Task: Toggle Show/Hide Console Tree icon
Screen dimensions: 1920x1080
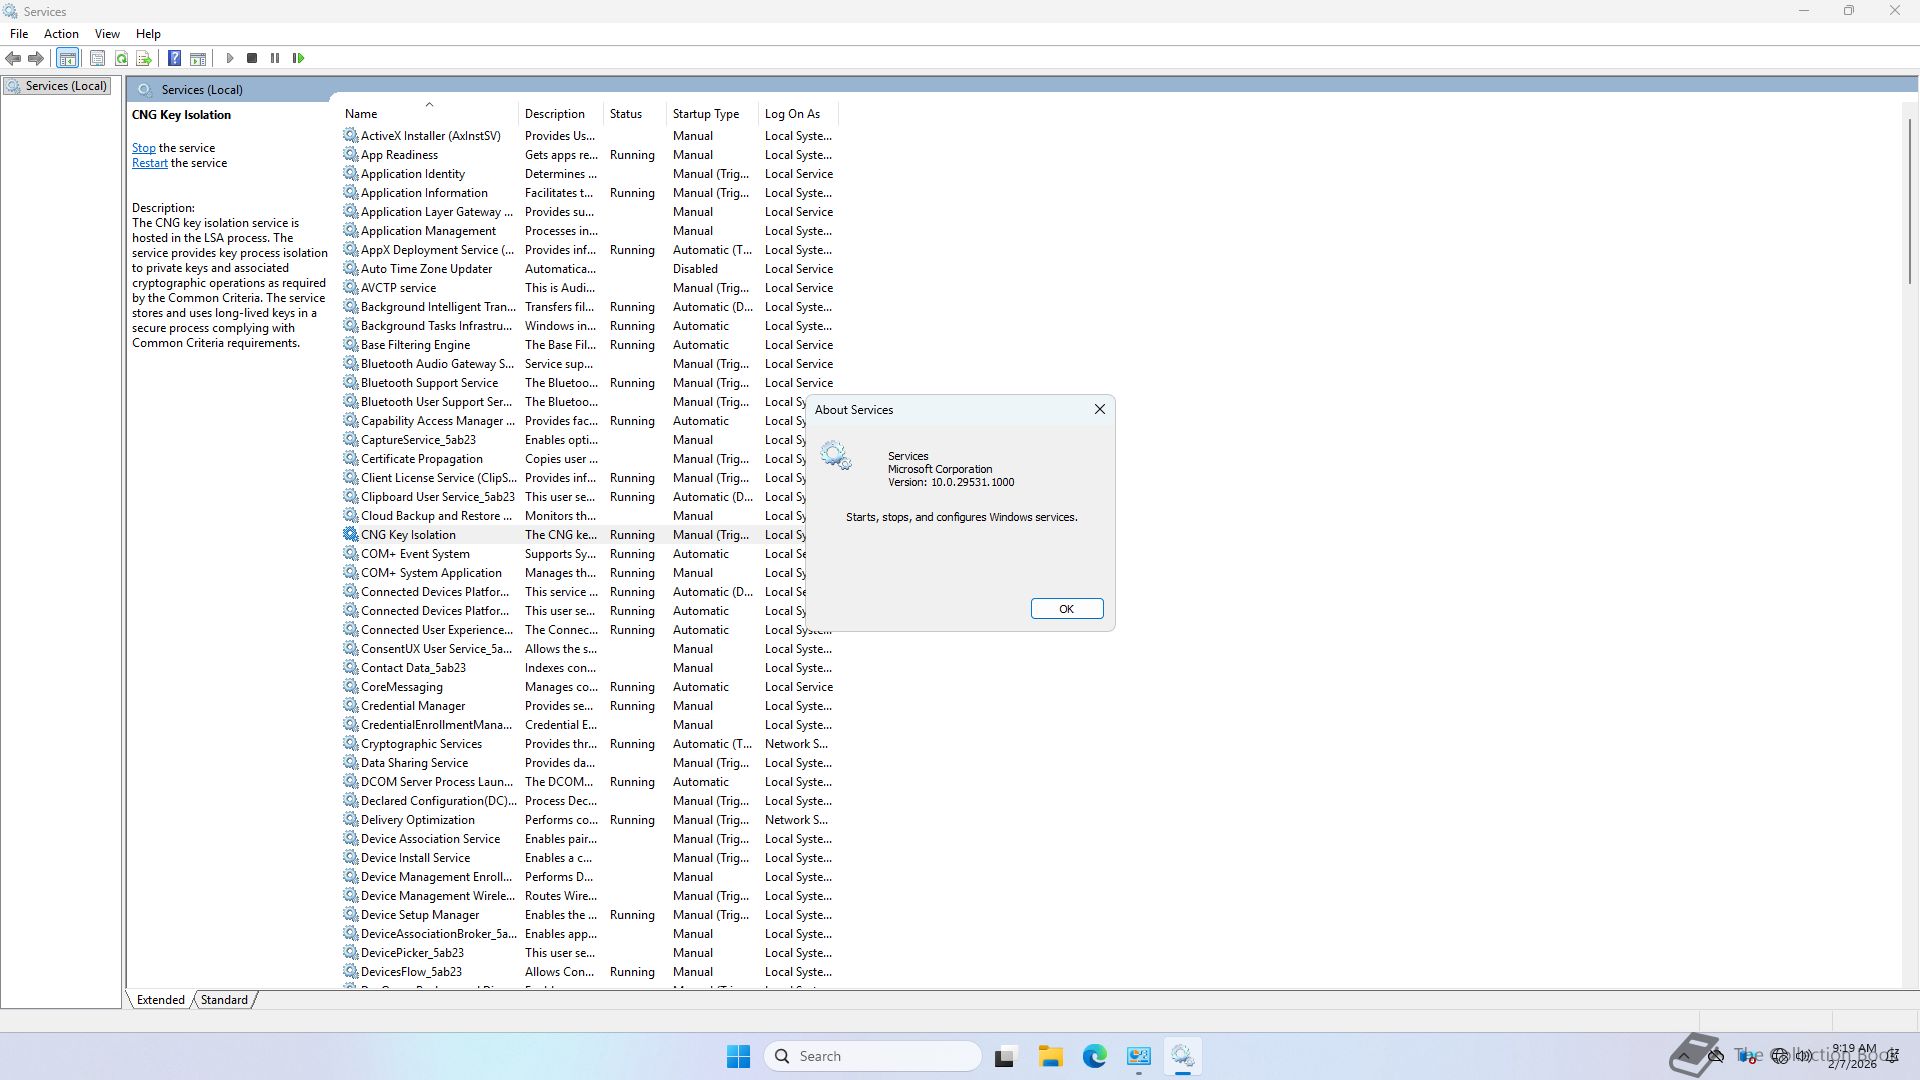Action: coord(67,58)
